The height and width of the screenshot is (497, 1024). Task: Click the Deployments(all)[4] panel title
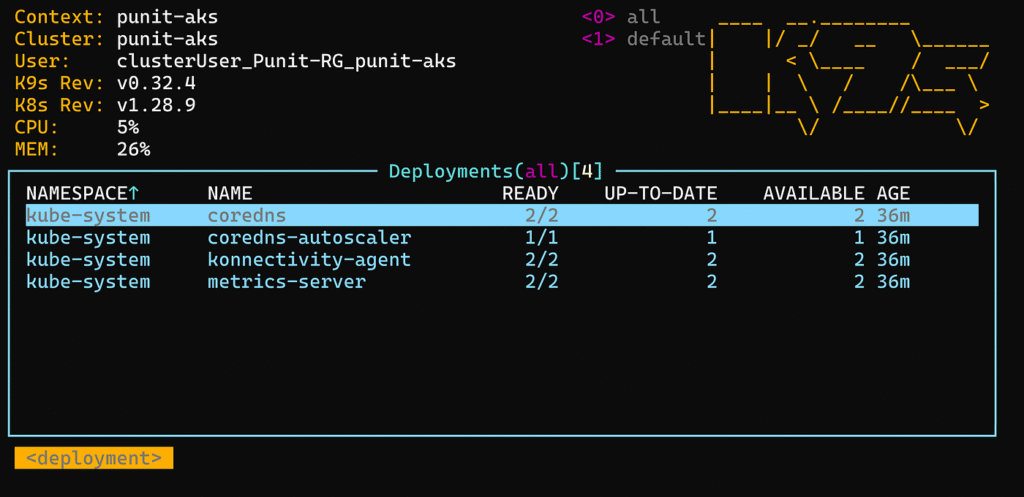pyautogui.click(x=496, y=172)
